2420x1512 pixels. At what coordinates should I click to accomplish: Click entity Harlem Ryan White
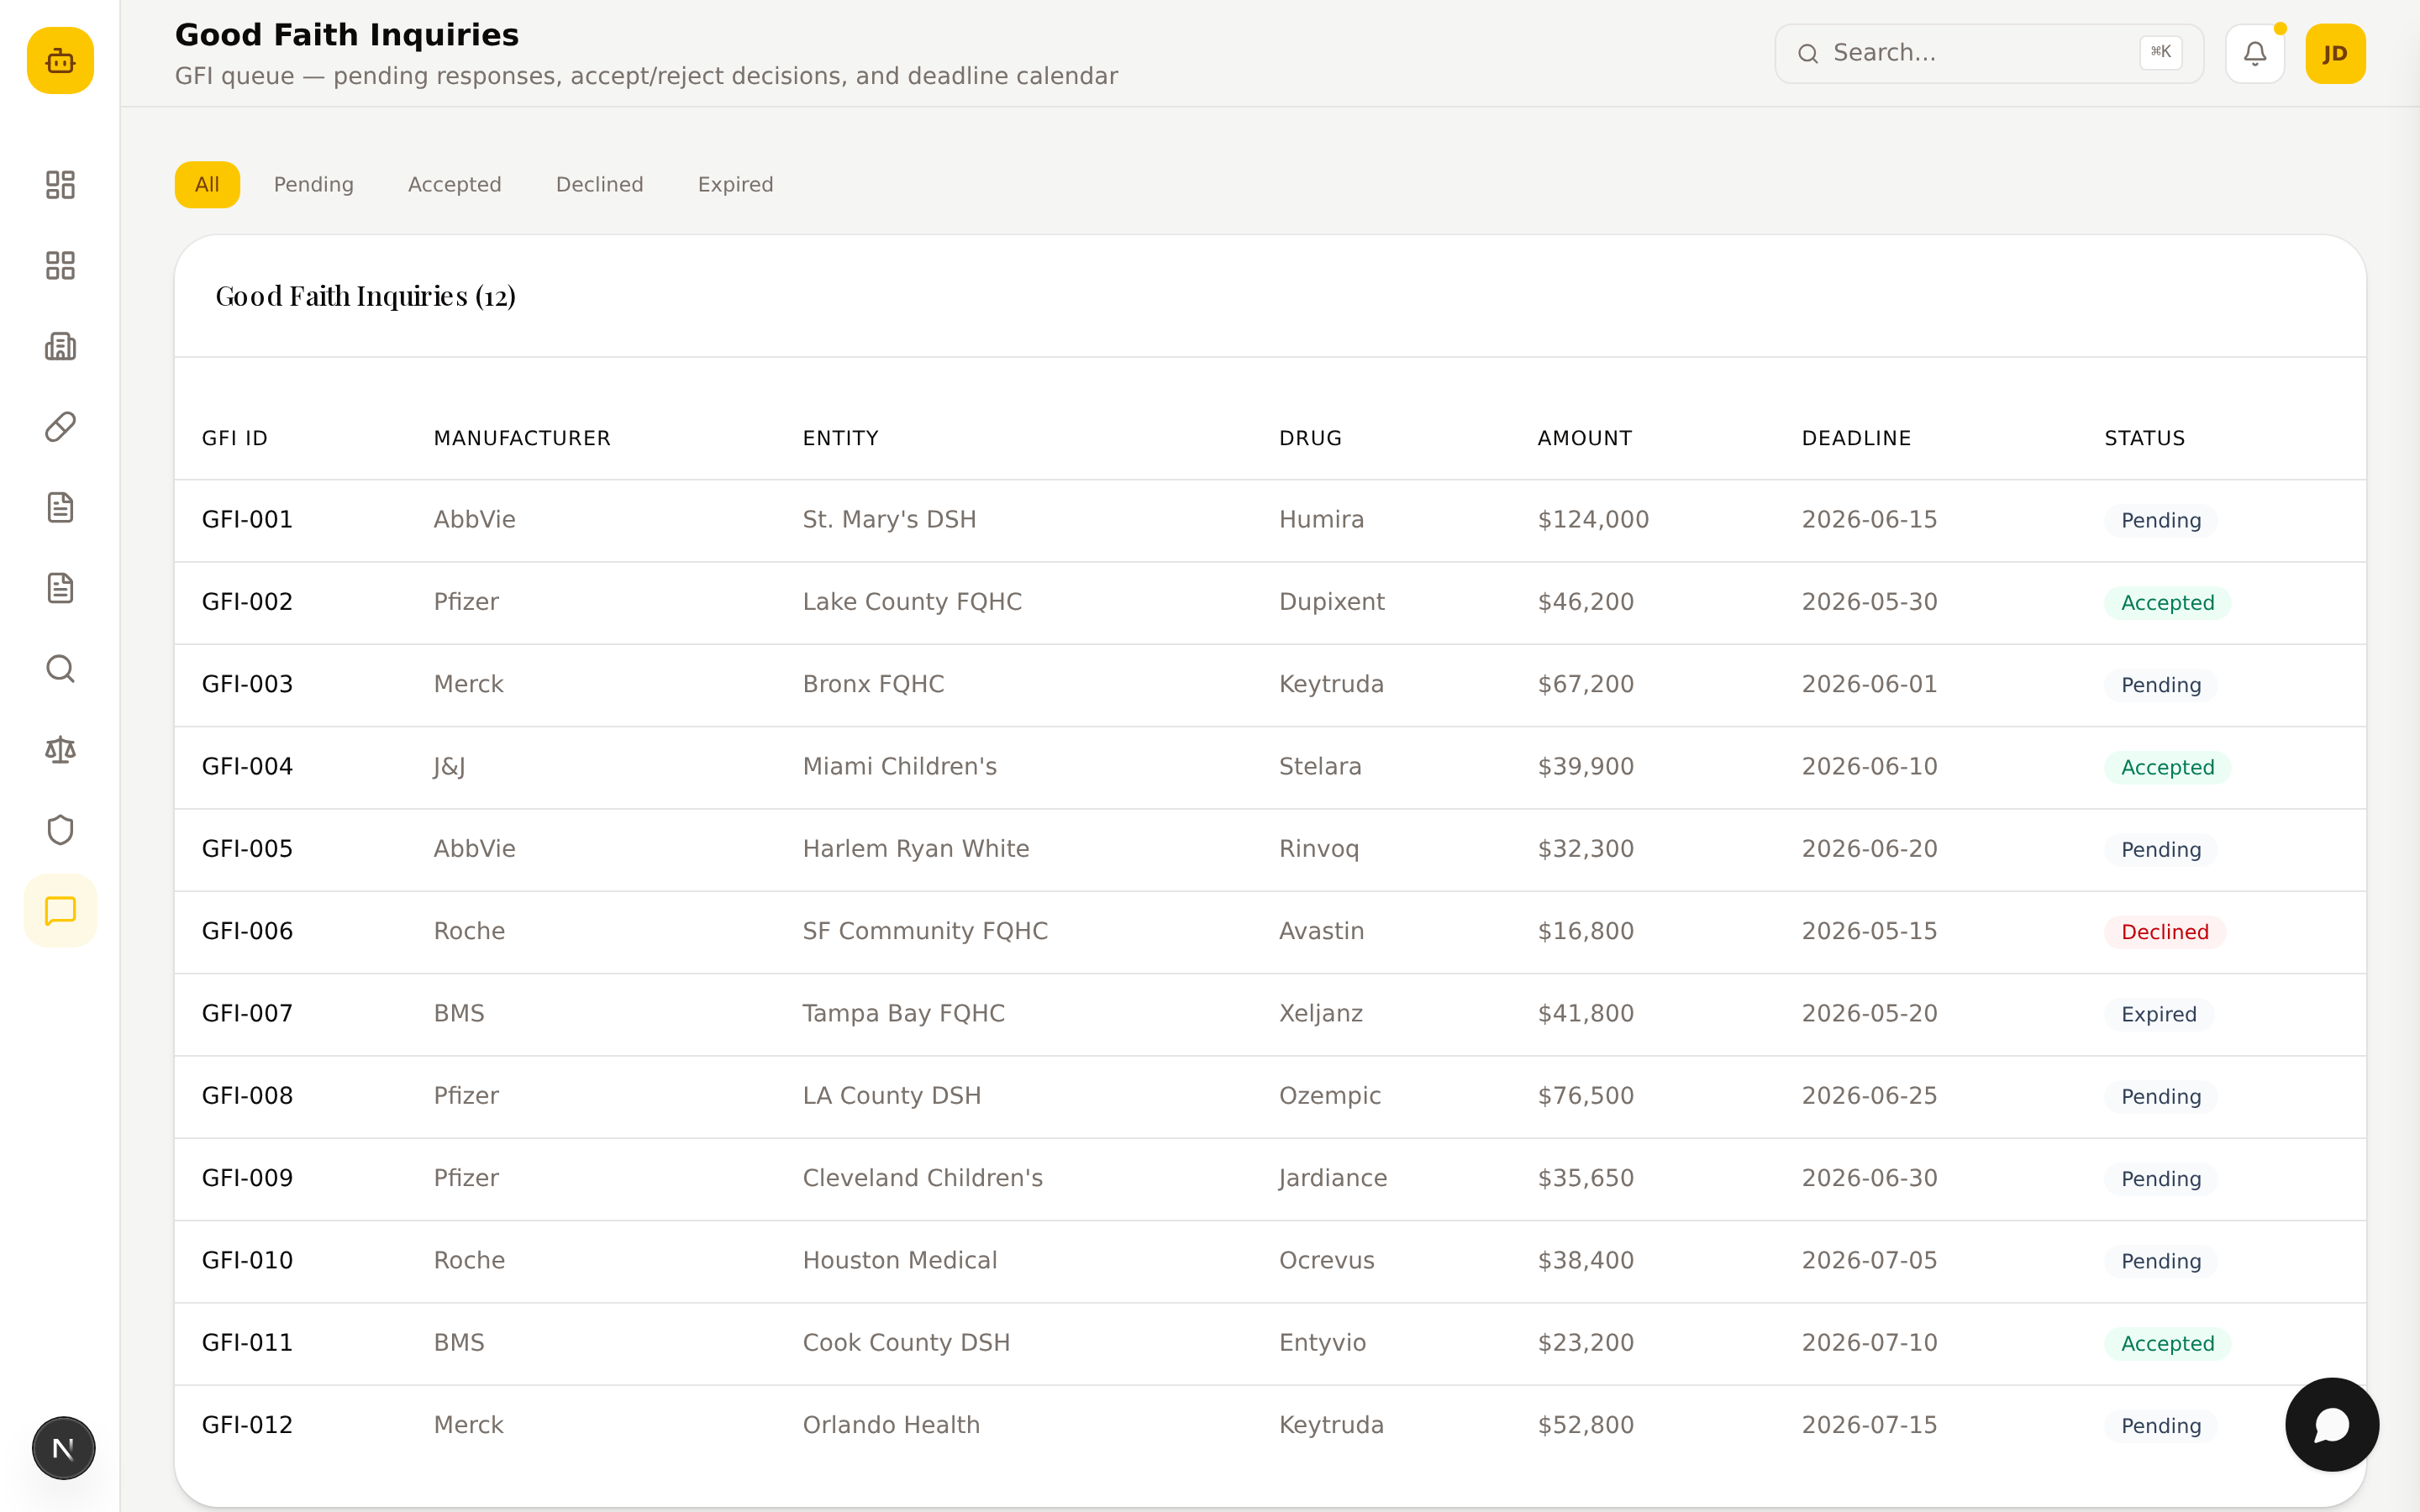pyautogui.click(x=916, y=849)
